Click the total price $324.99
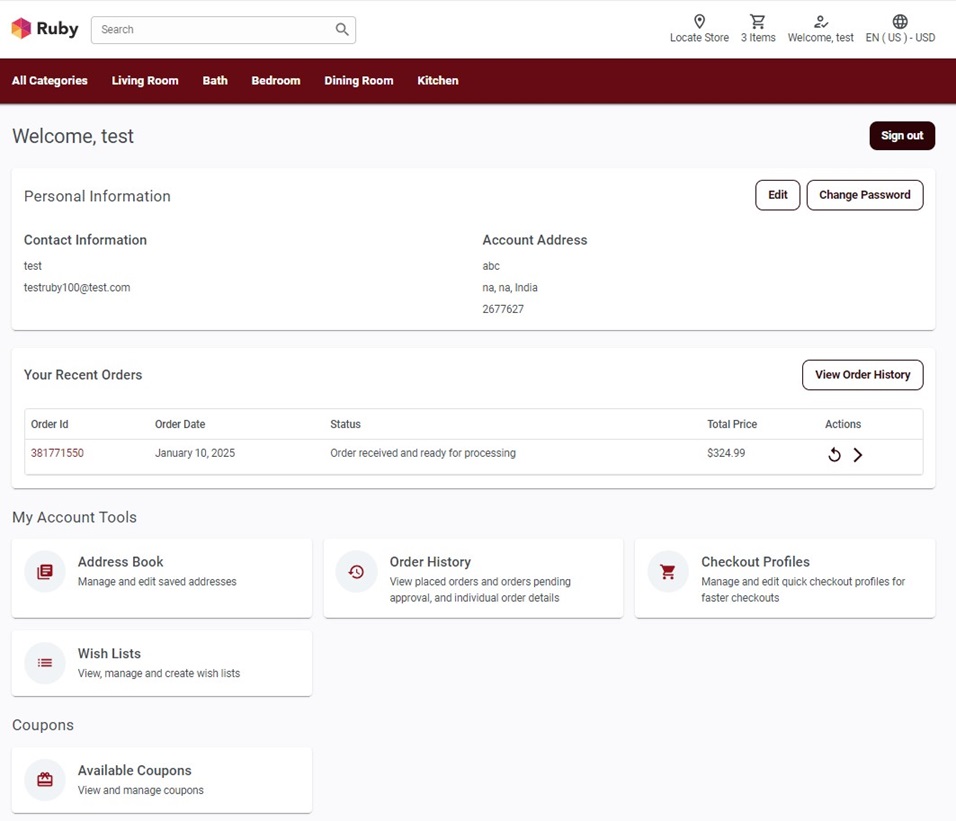 (x=726, y=453)
